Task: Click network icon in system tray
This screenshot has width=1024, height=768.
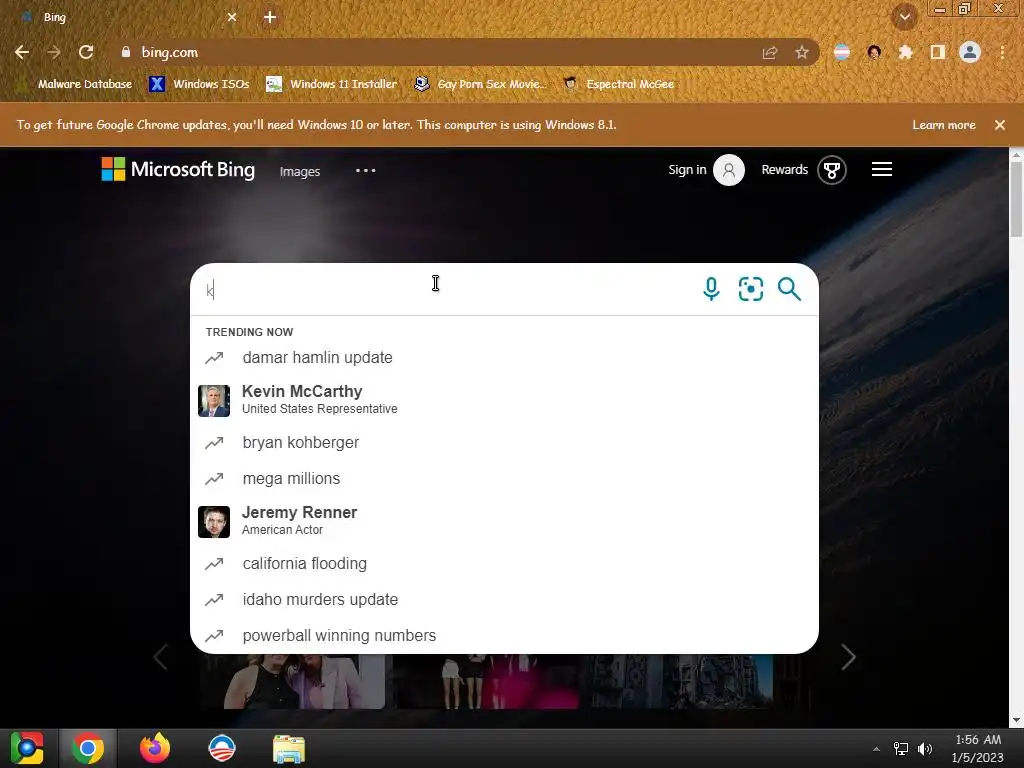Action: click(x=901, y=748)
